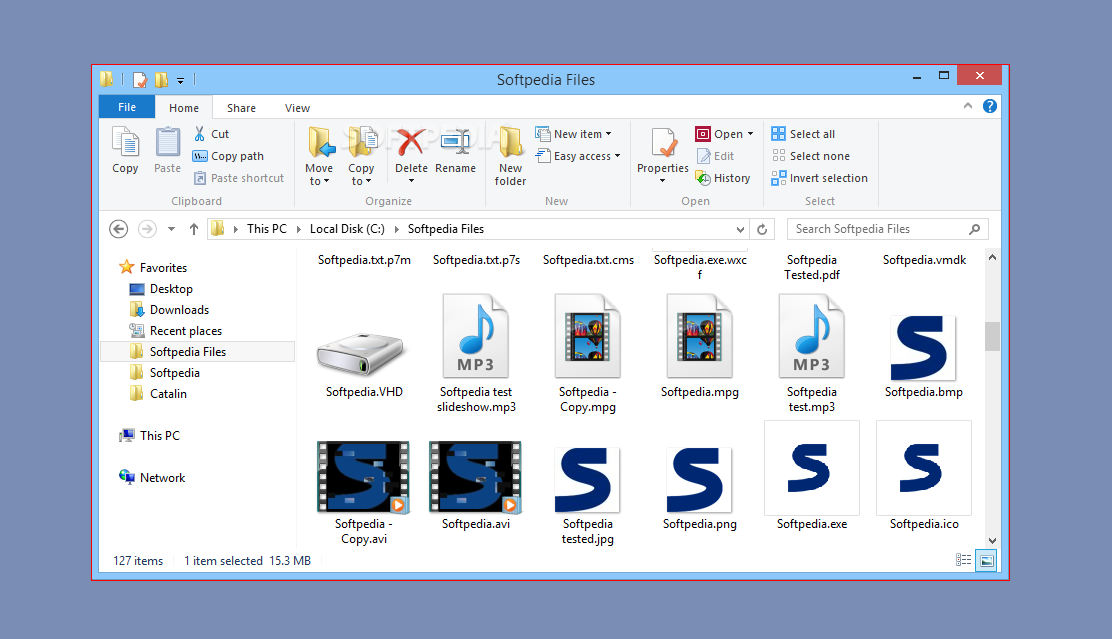Select the Softpedia.avi video
This screenshot has width=1112, height=639.
point(476,486)
